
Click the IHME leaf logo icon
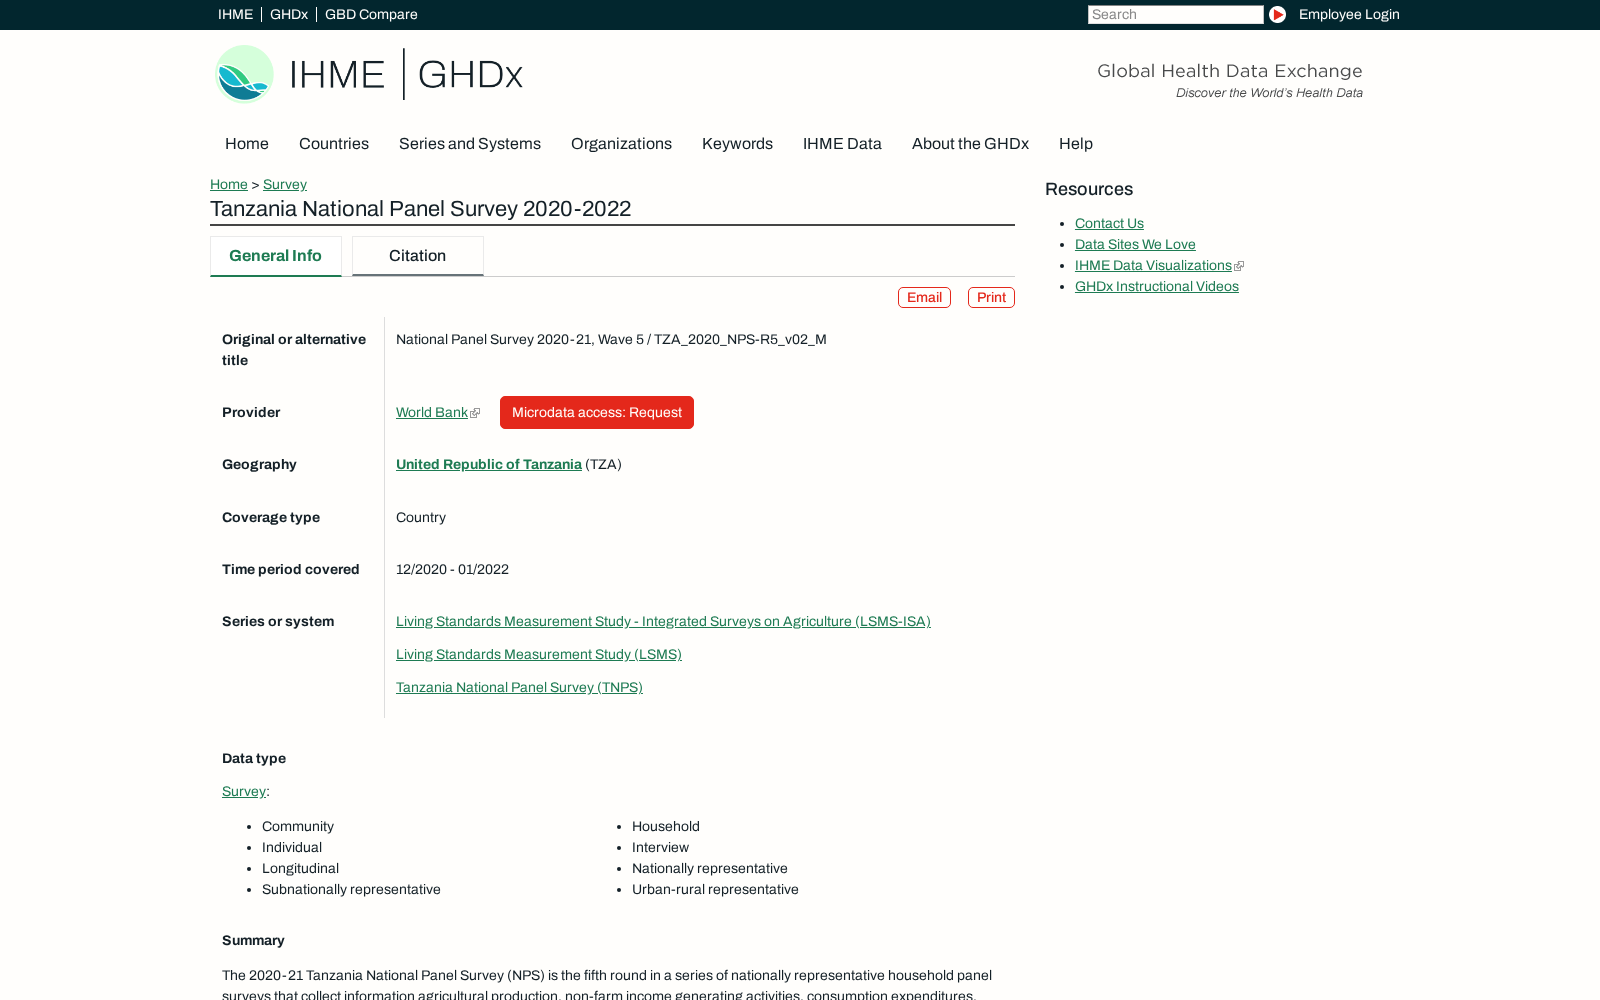pos(244,74)
